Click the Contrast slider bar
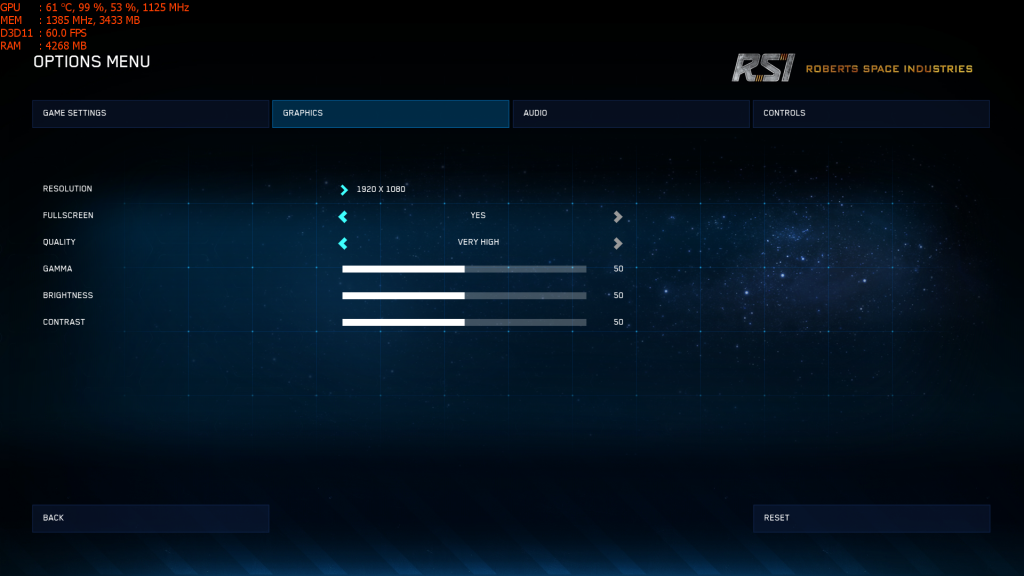The height and width of the screenshot is (576, 1024). pyautogui.click(x=464, y=322)
